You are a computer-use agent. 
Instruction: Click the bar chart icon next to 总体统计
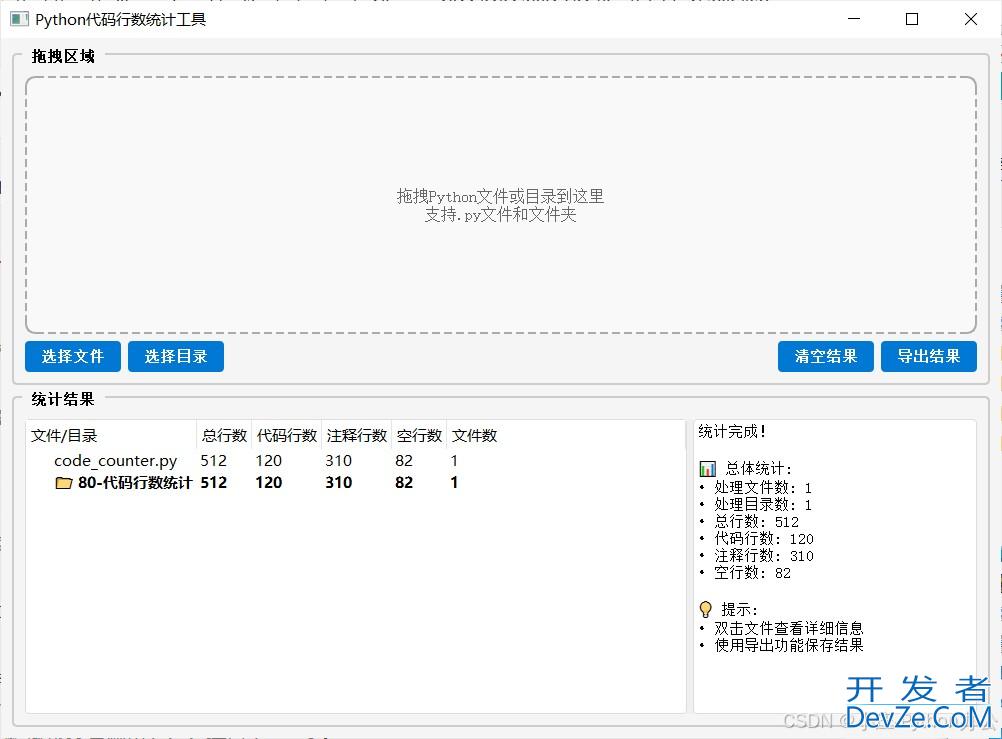click(707, 468)
